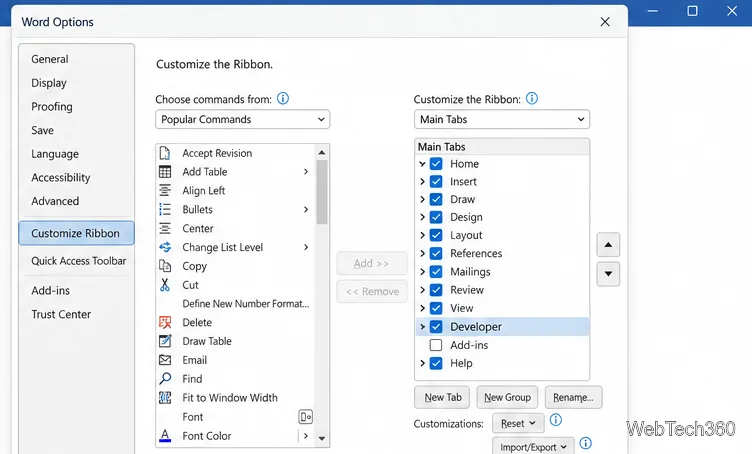Click the commands list scrollbar down arrow
The image size is (752, 454).
point(322,438)
